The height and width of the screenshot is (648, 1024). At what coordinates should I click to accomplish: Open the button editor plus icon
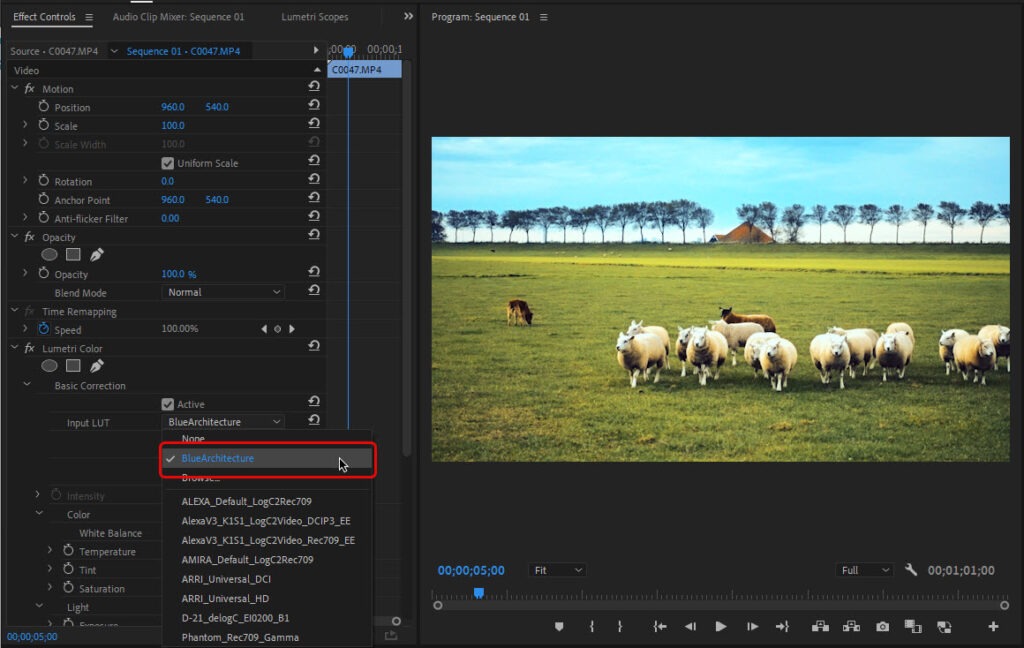[993, 627]
